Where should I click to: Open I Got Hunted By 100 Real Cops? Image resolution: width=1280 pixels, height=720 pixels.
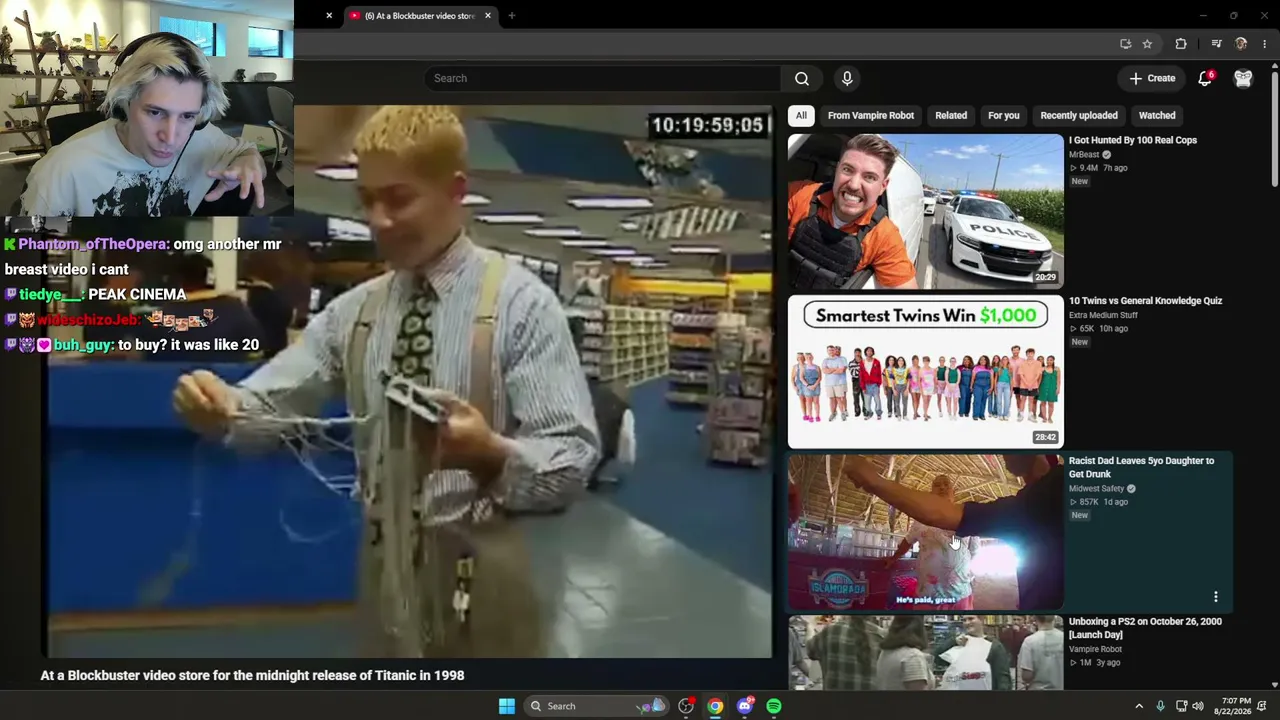pyautogui.click(x=1133, y=141)
